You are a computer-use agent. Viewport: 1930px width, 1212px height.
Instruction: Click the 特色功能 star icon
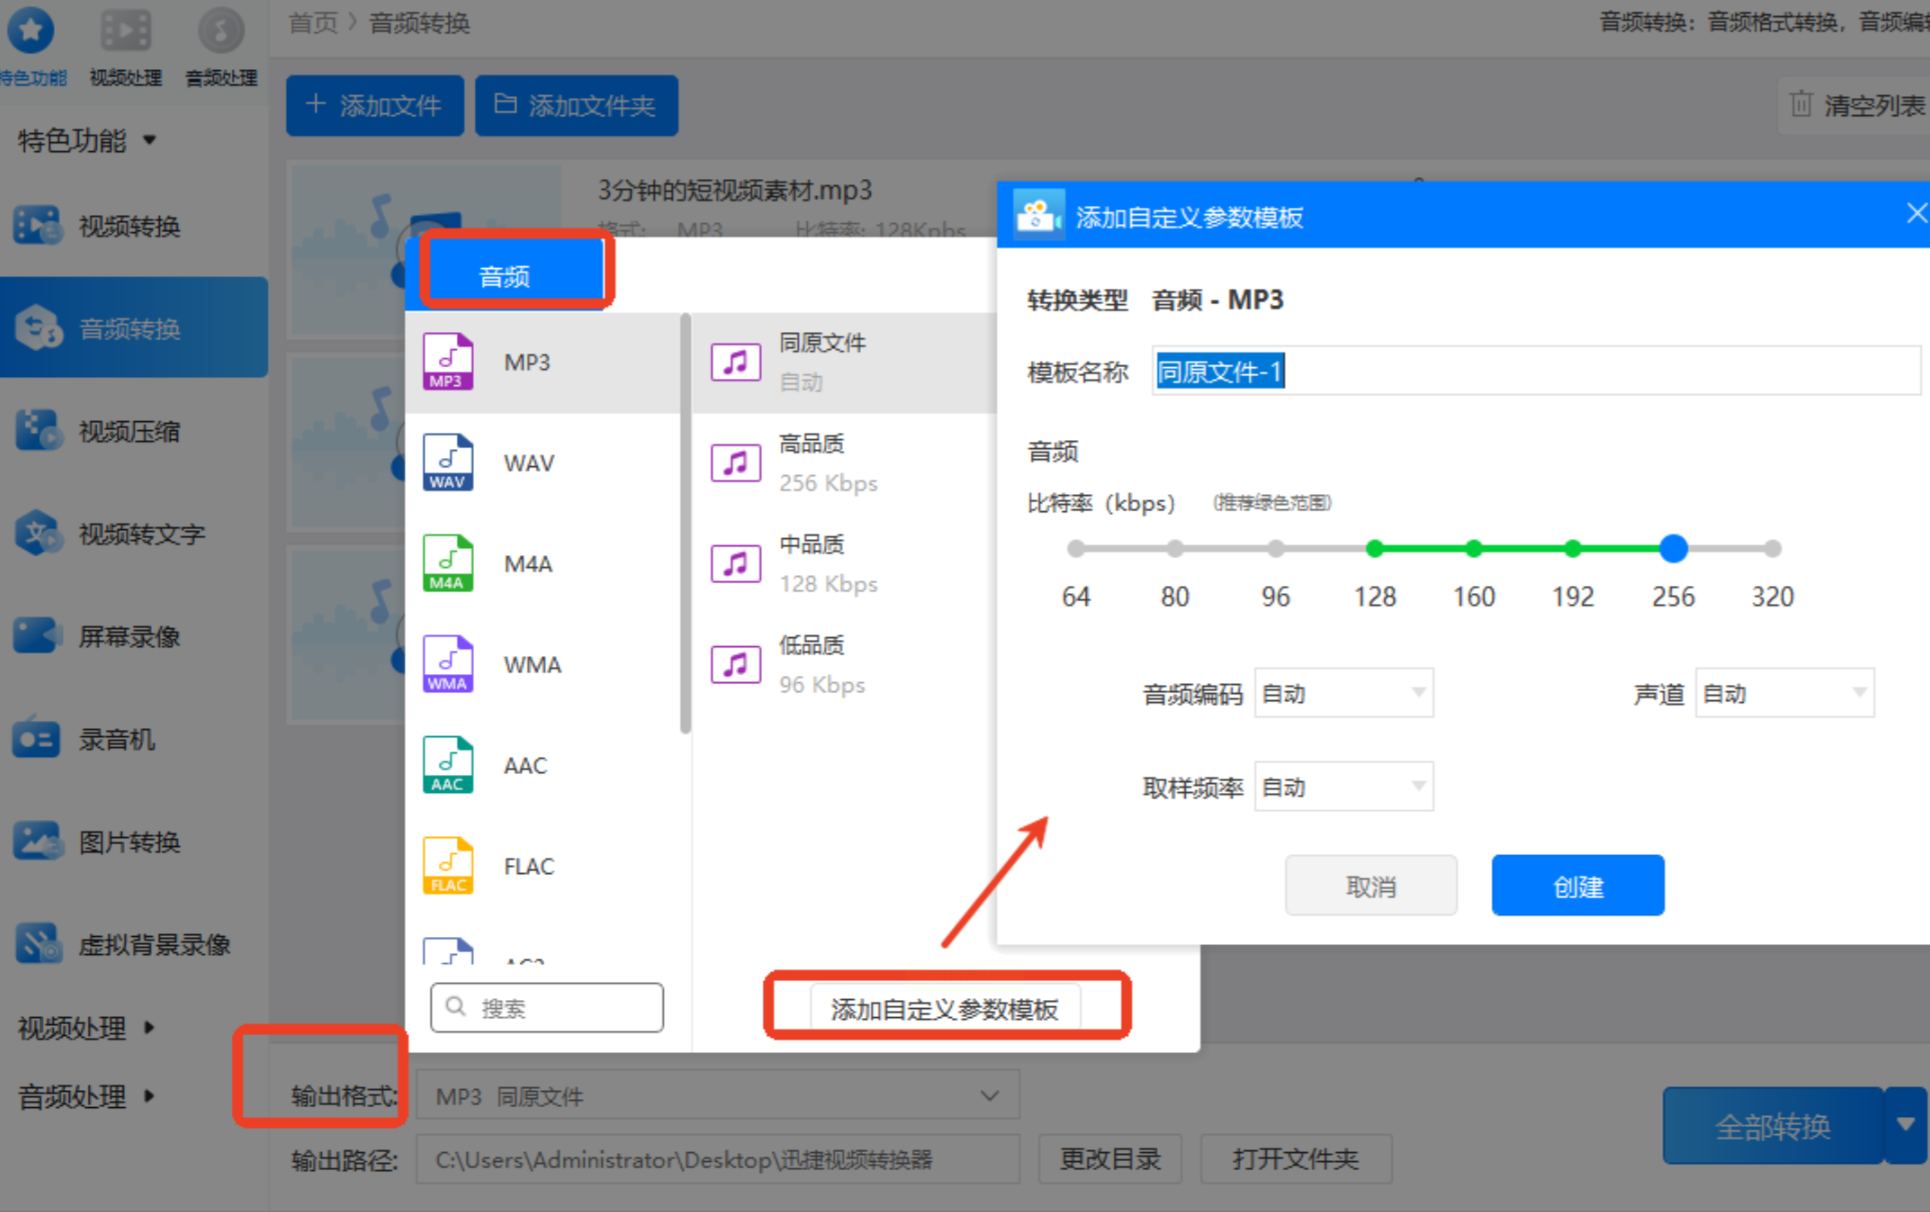pyautogui.click(x=30, y=30)
